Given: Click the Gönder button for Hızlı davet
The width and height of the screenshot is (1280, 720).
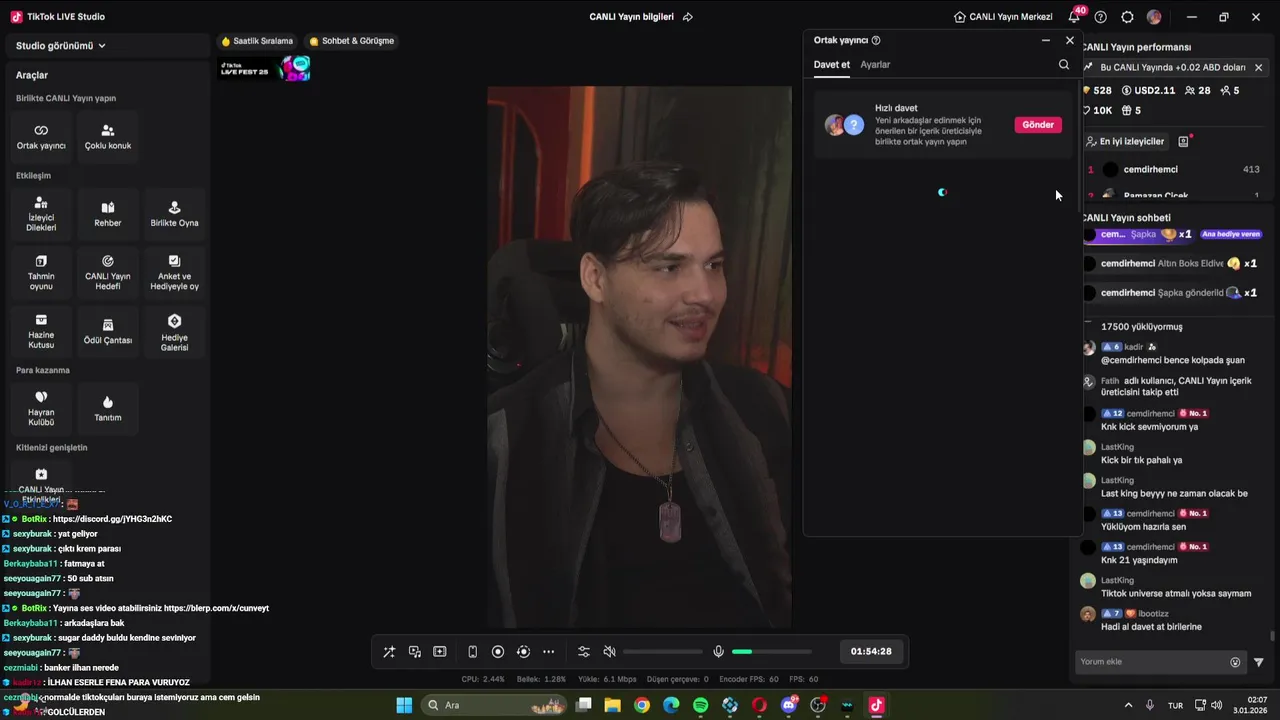Looking at the screenshot, I should (x=1038, y=125).
